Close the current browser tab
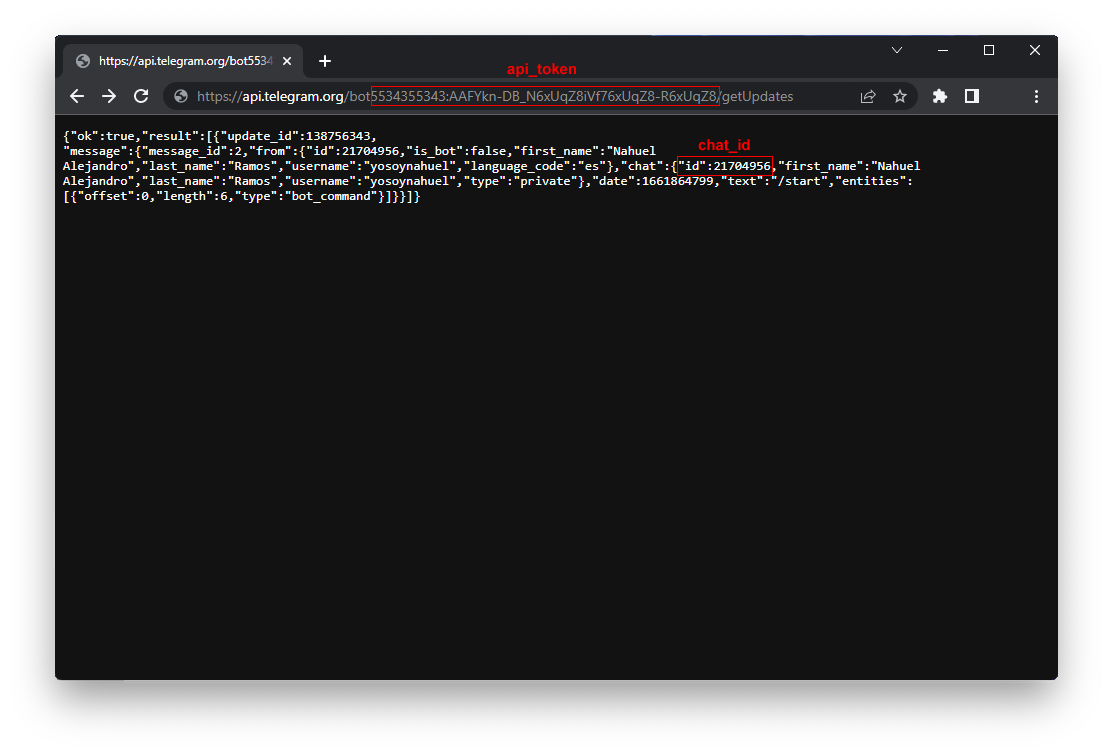Image resolution: width=1110 pixels, height=754 pixels. pos(287,60)
